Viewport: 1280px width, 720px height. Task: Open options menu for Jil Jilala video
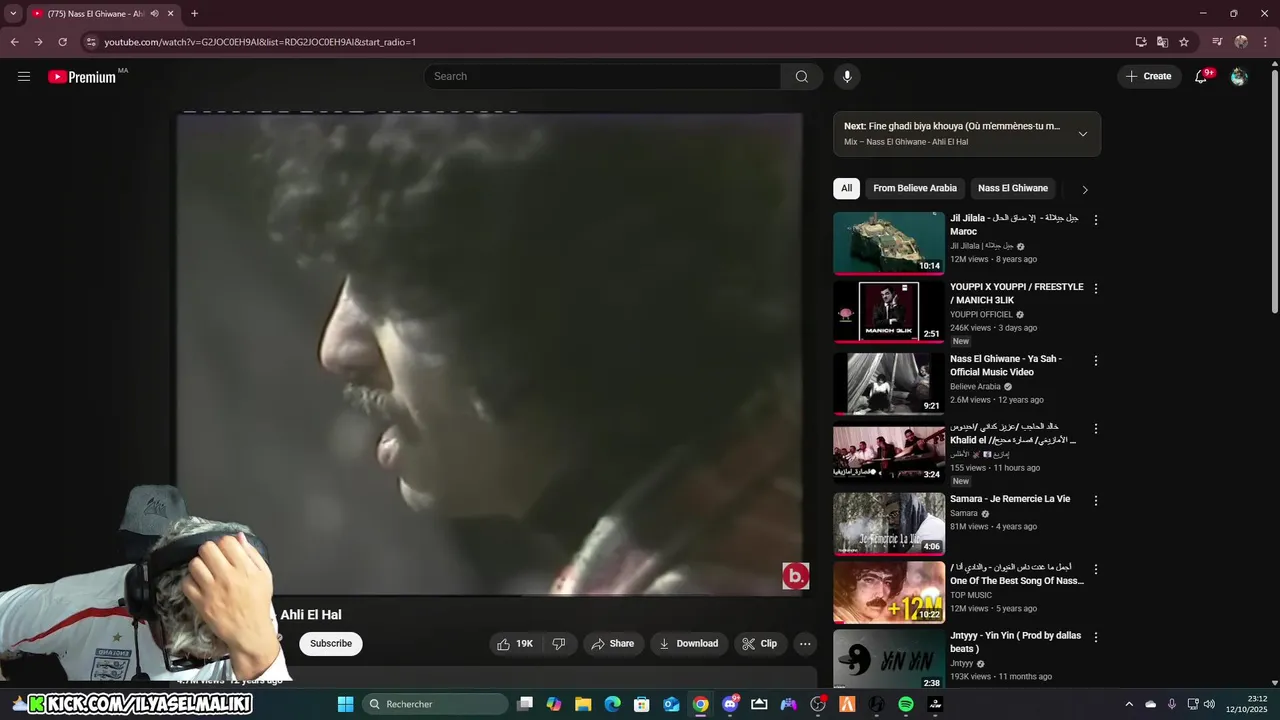coord(1096,220)
